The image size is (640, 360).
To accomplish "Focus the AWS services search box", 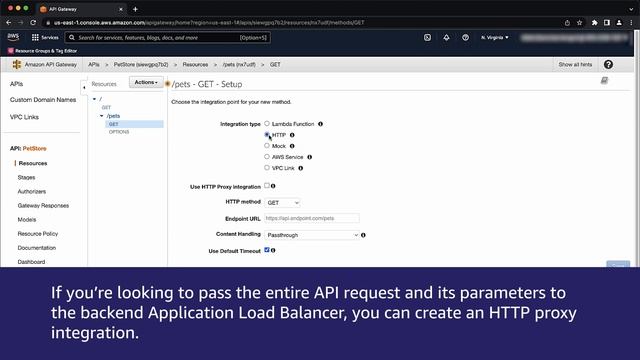I will point(167,38).
